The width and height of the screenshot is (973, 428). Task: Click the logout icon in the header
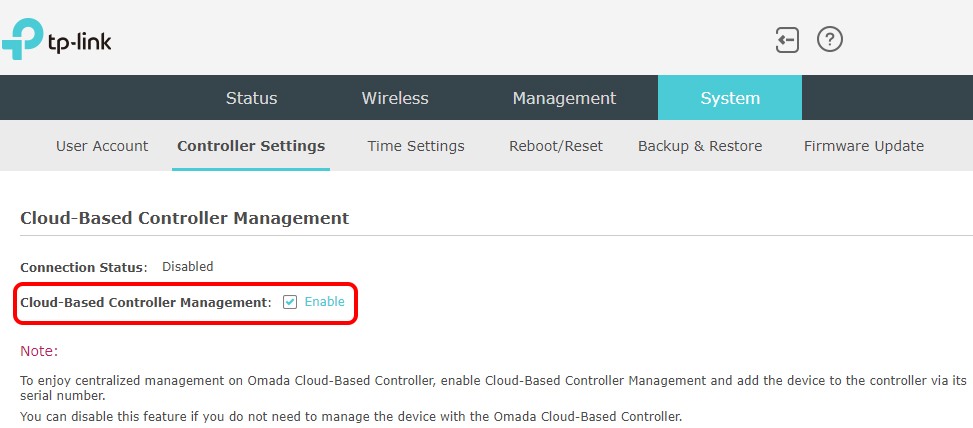787,40
